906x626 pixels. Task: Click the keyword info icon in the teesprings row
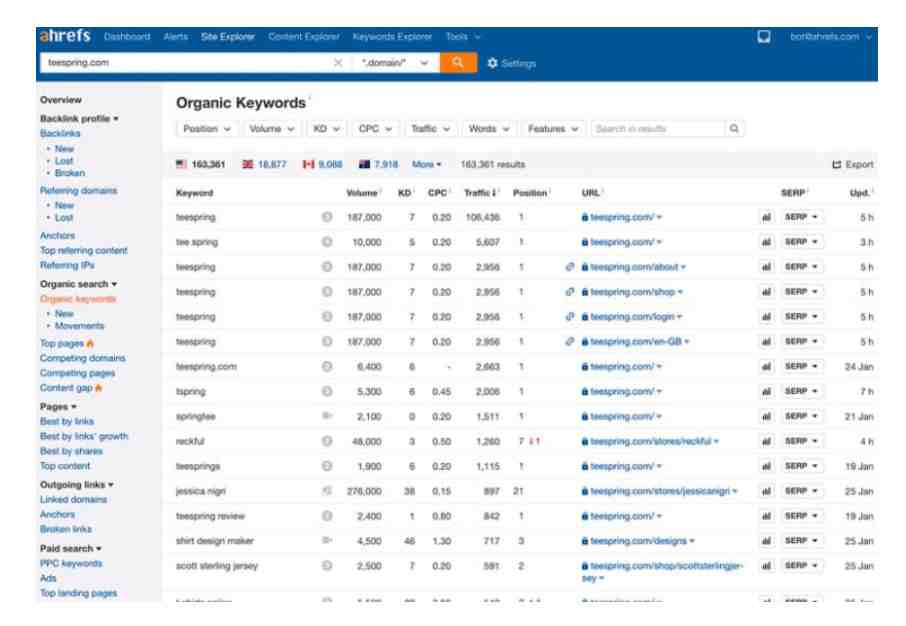[327, 466]
